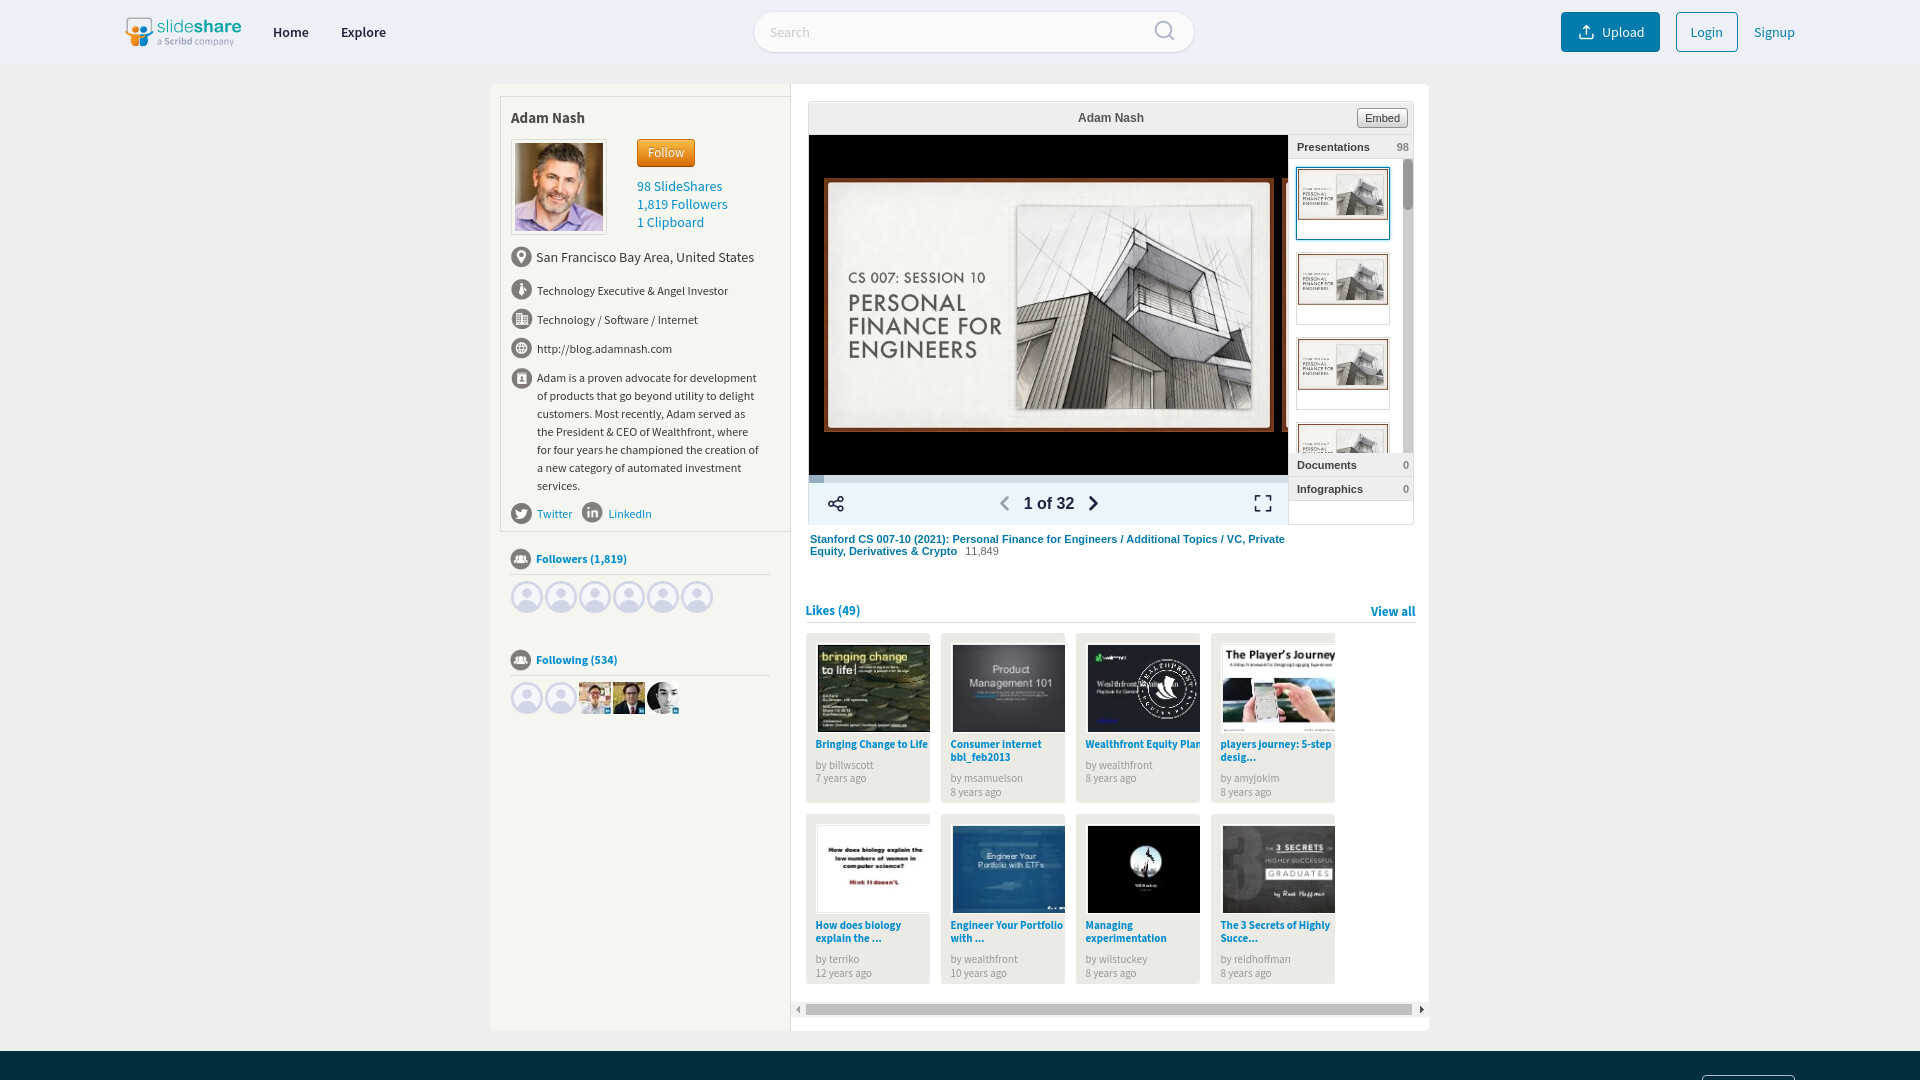Screen dimensions: 1920x1080
Task: Open the Twitter text link
Action: pos(554,514)
